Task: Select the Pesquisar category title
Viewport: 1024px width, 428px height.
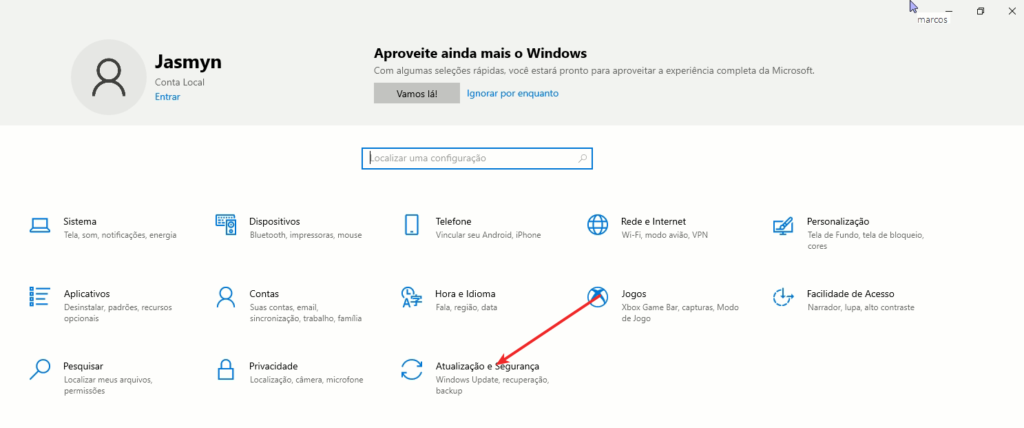Action: tap(83, 366)
